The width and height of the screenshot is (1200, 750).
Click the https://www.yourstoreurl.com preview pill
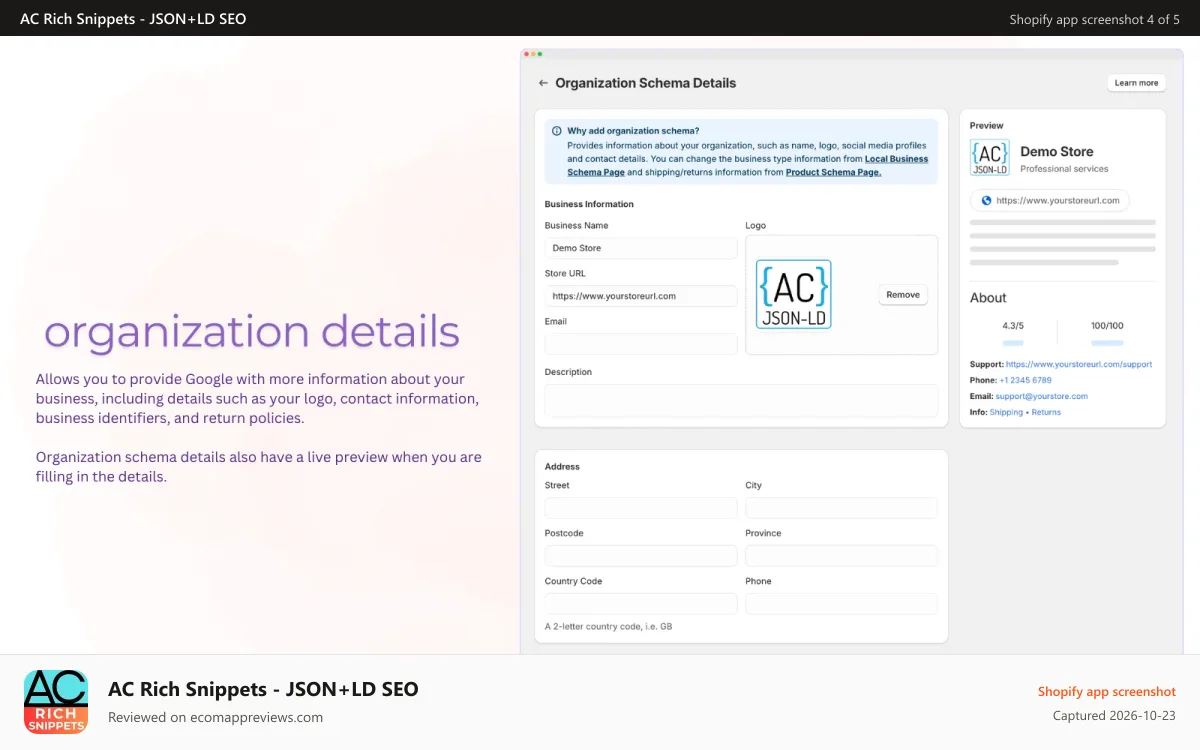1050,201
